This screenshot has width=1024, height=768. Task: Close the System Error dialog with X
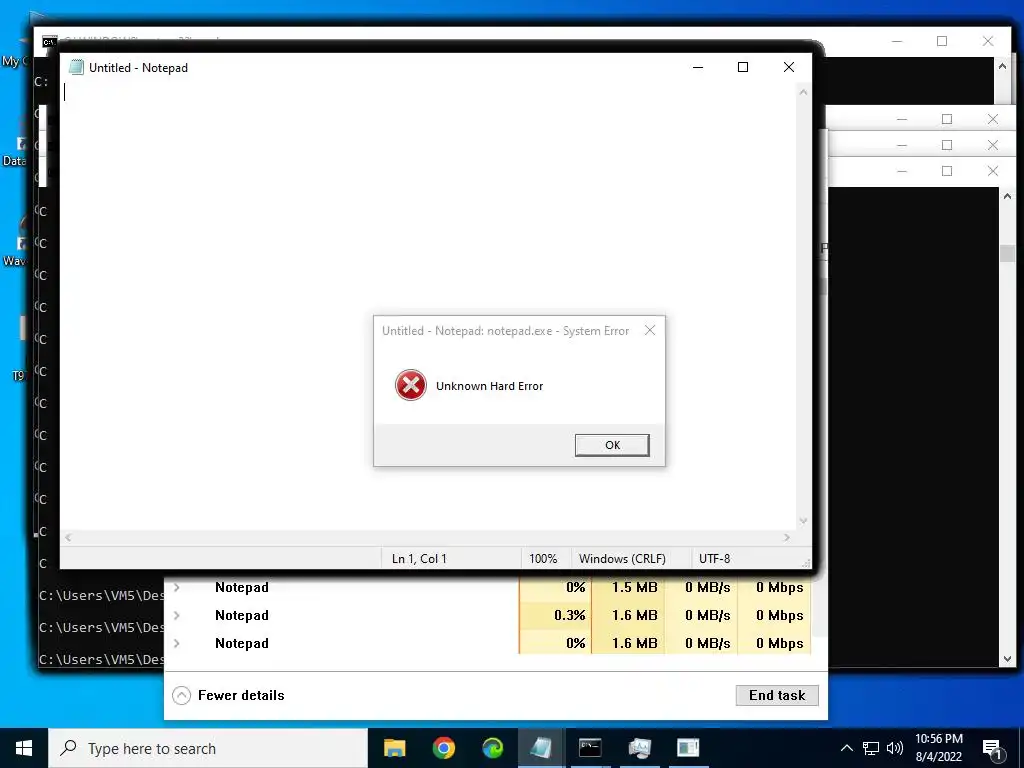click(x=650, y=330)
